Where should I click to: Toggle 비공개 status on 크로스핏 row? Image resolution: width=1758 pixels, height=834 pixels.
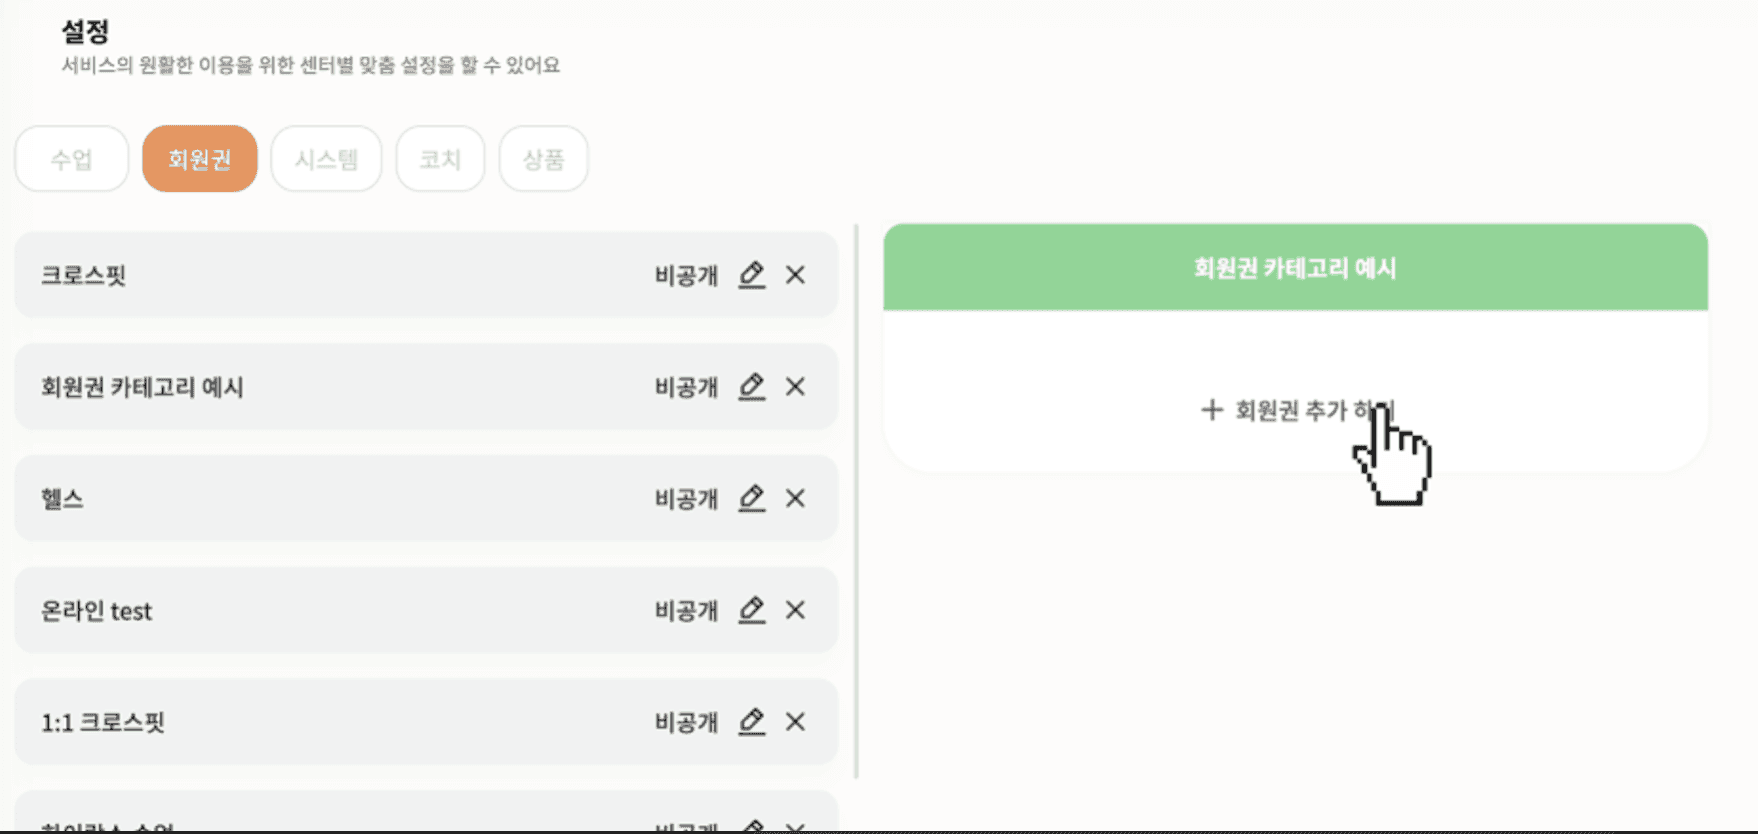click(687, 276)
